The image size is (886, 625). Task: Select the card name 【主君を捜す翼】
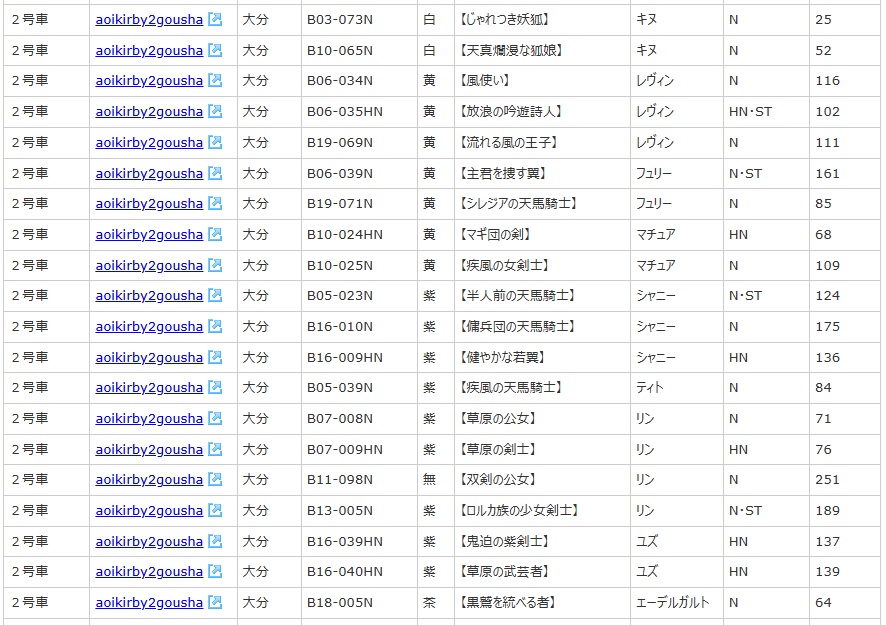[x=504, y=173]
